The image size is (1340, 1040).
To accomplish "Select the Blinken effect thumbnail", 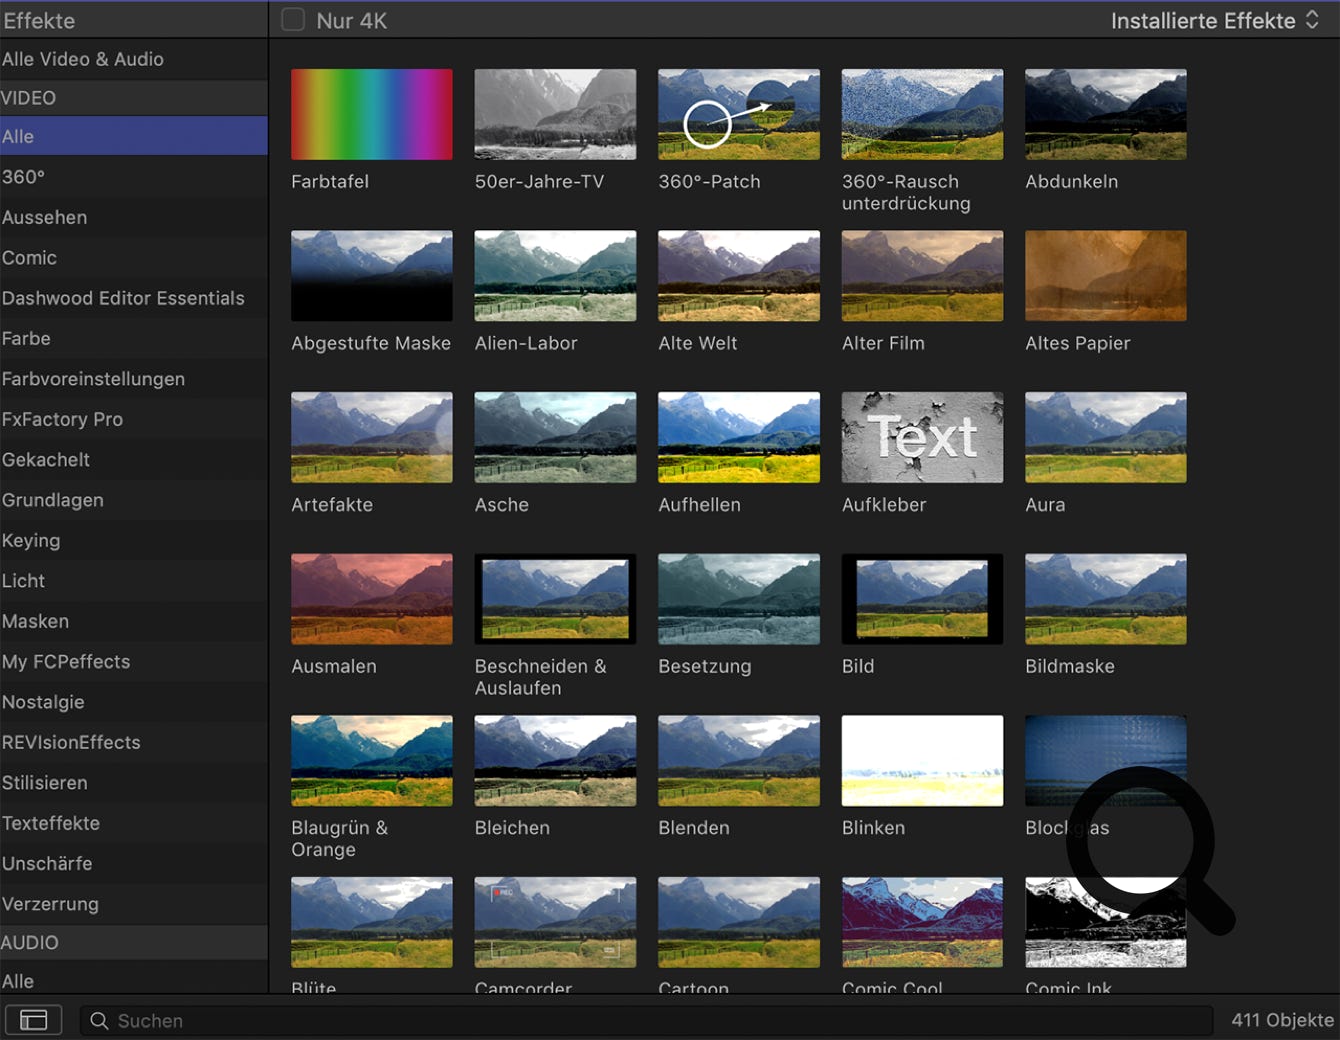I will [x=922, y=760].
